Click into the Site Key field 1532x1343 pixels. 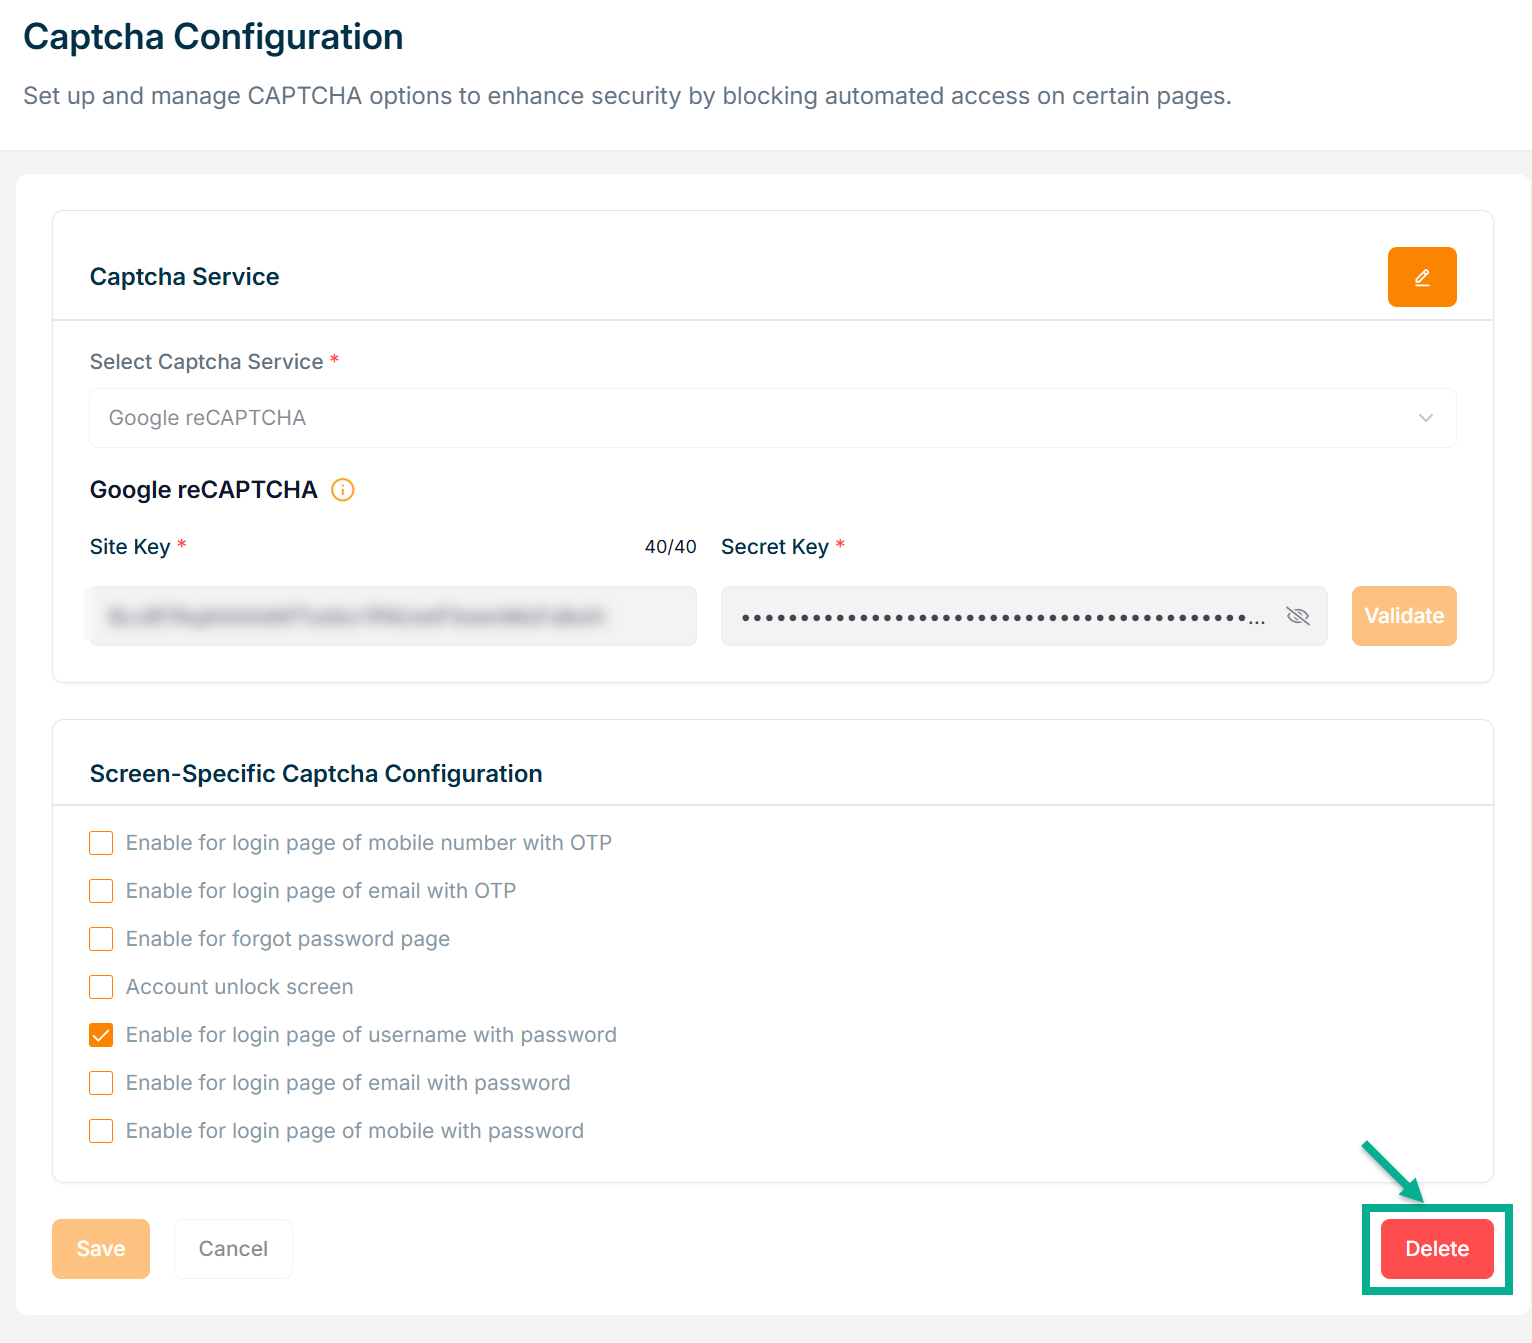(x=392, y=616)
